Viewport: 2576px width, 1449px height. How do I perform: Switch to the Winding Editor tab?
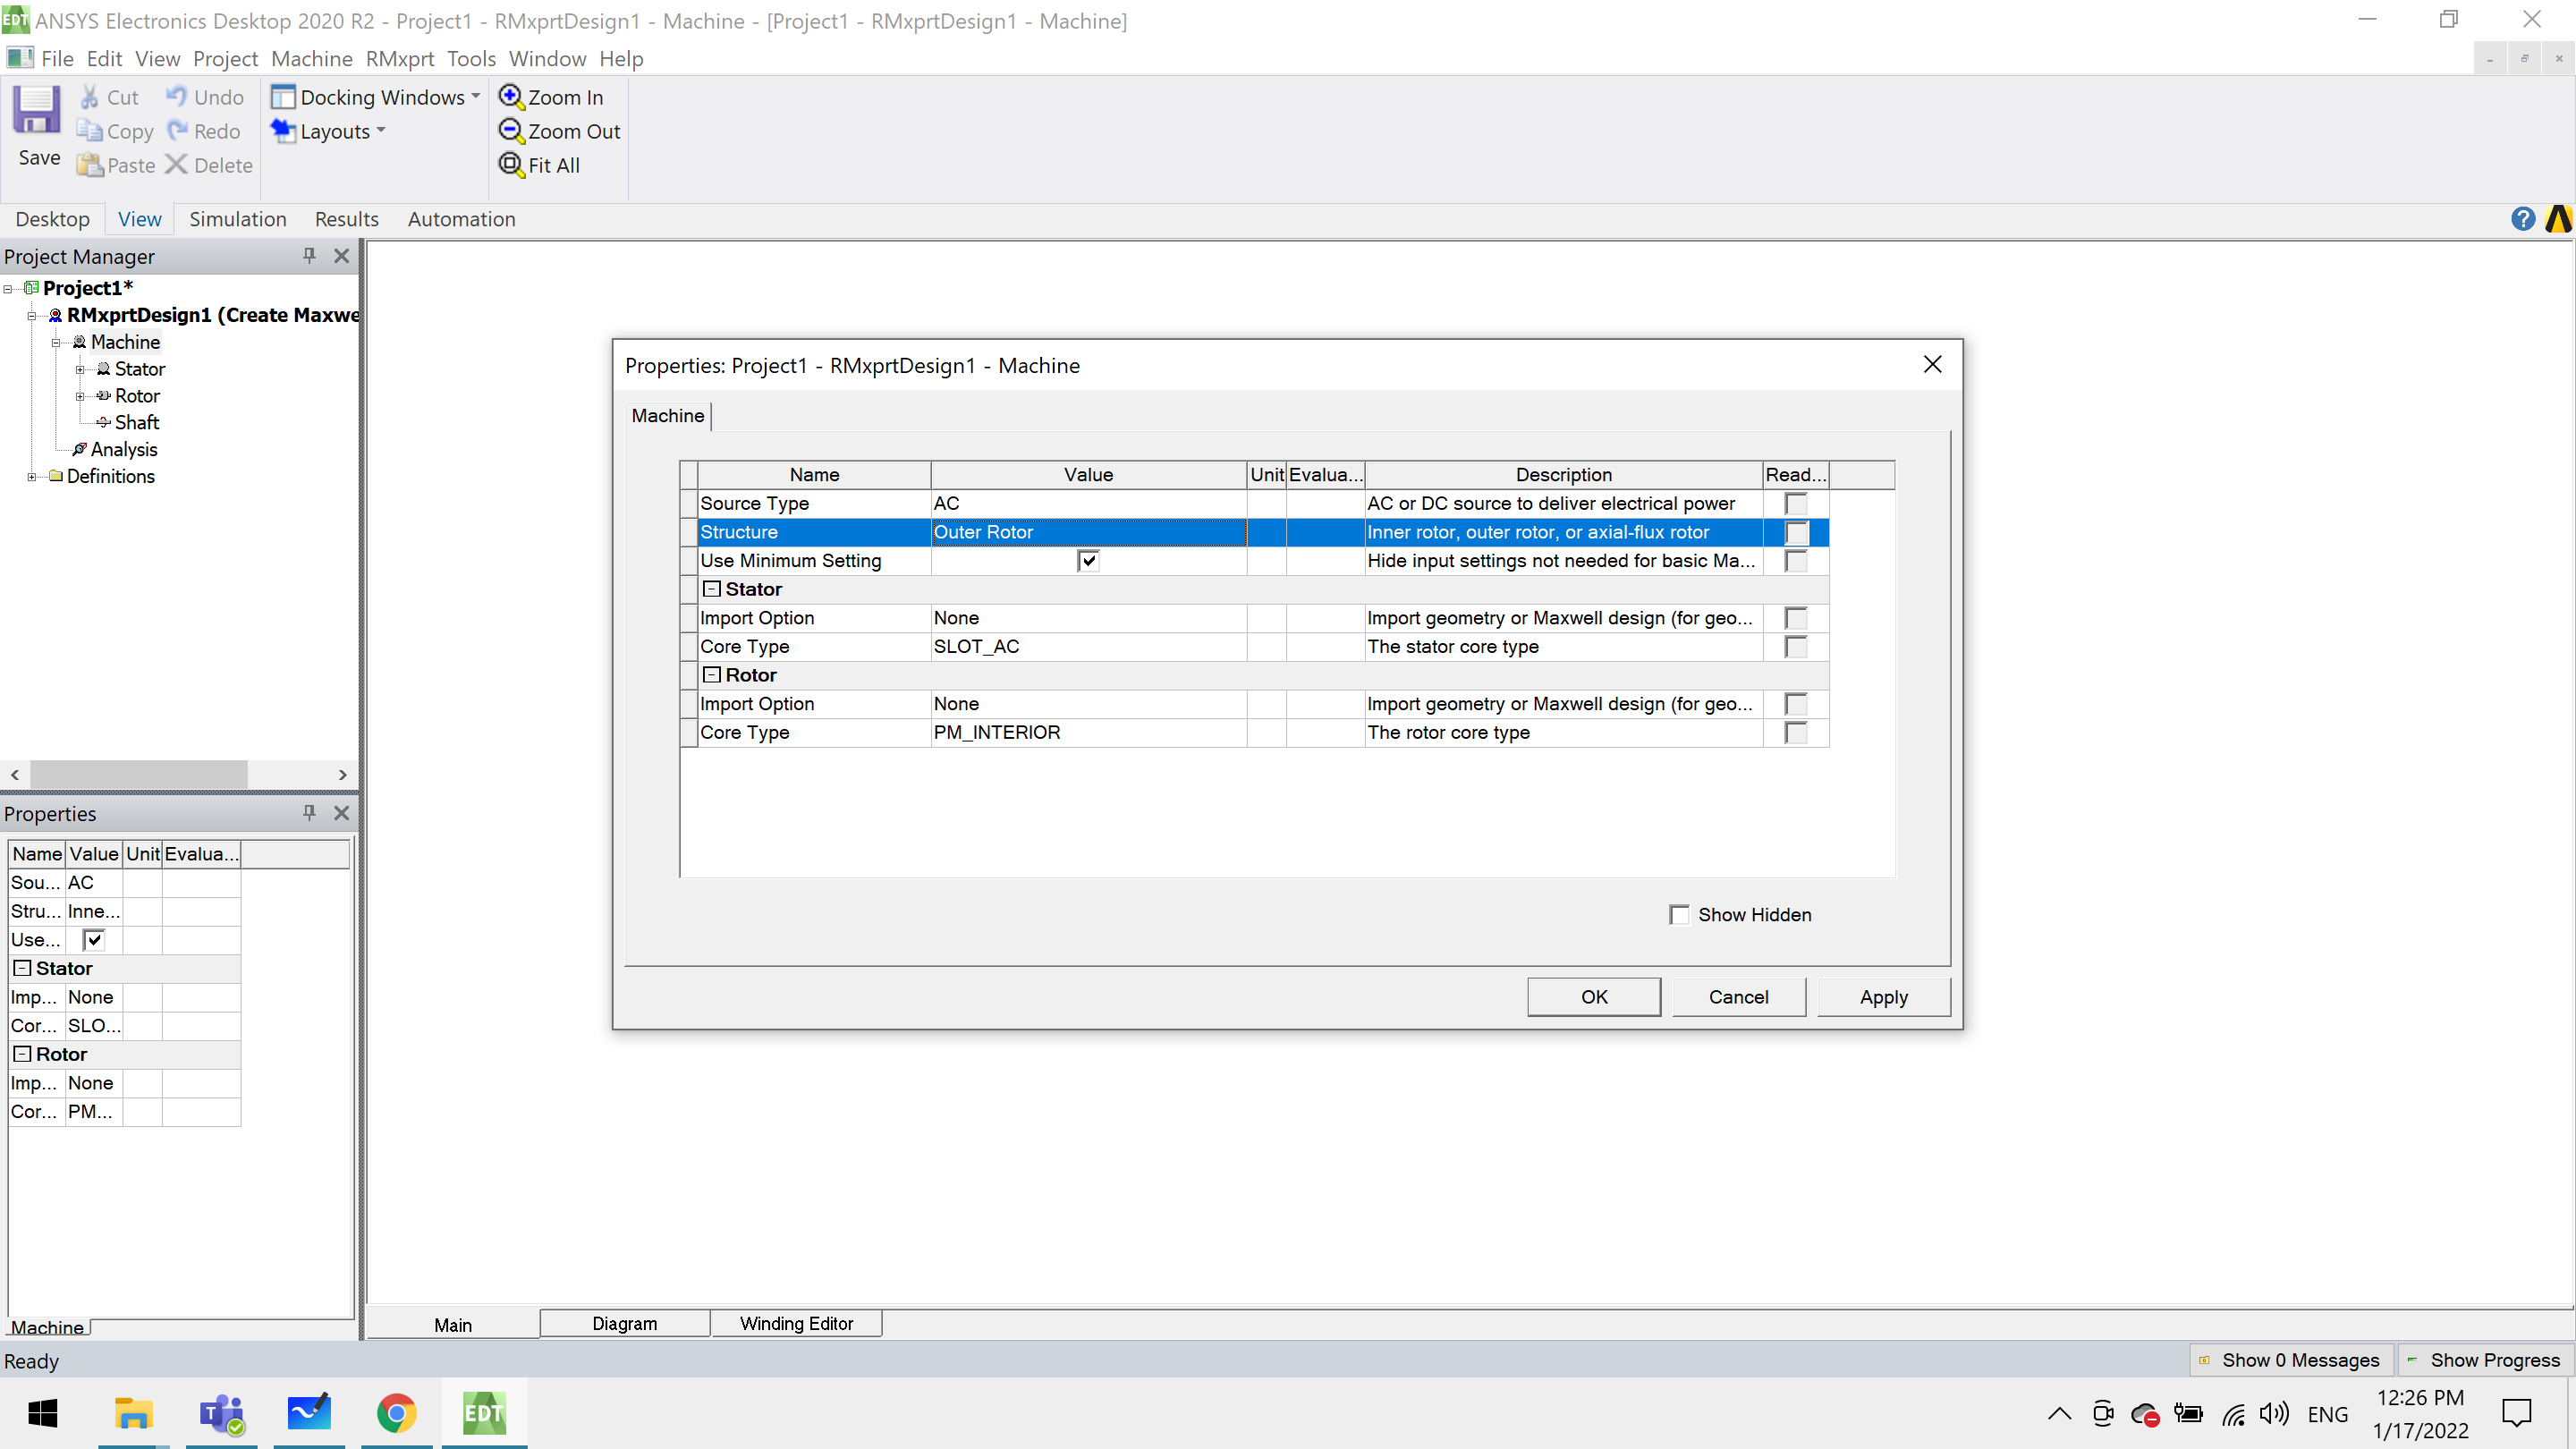click(796, 1323)
